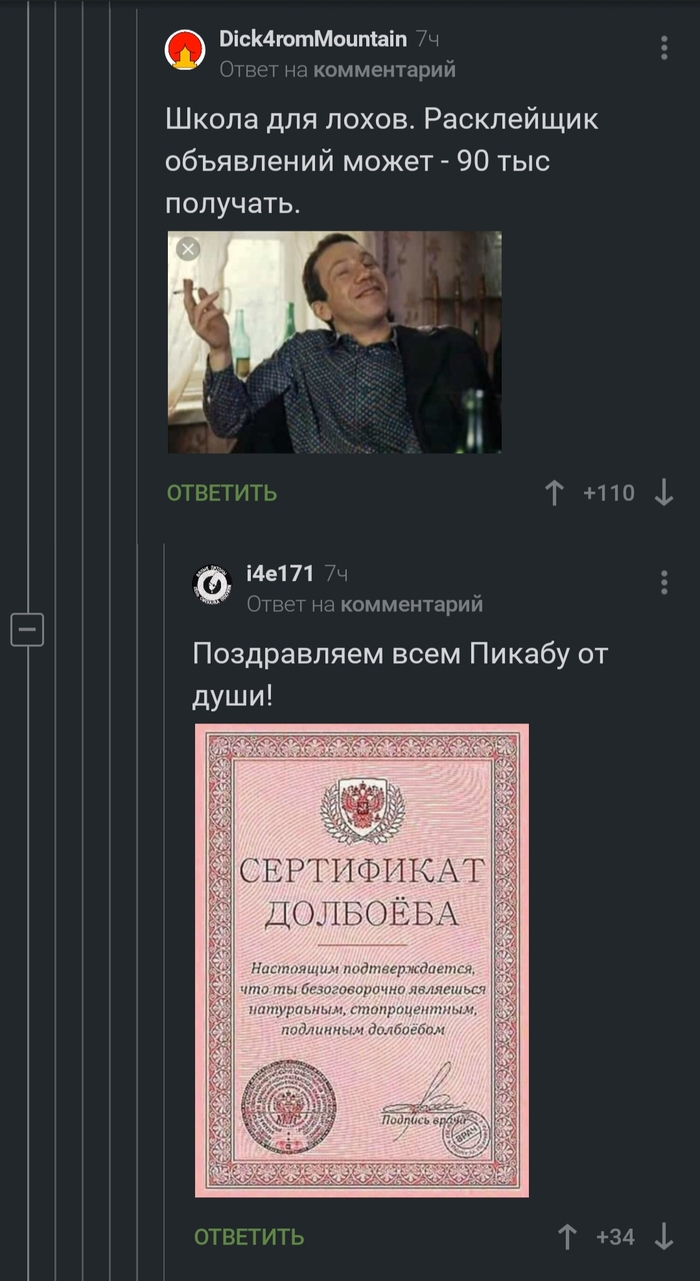Image resolution: width=700 pixels, height=1281 pixels.
Task: Upvote the comment rated +34
Action: click(567, 1237)
